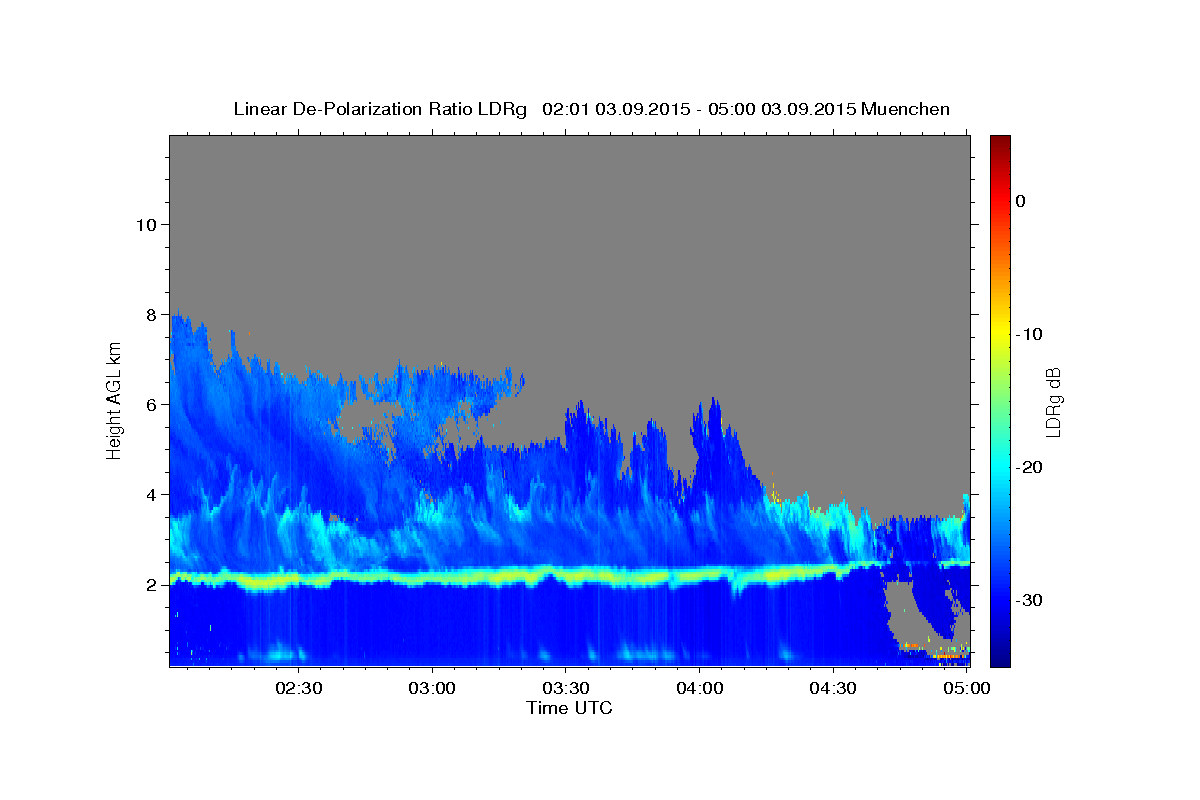This screenshot has width=1200, height=800.
Task: Click the height tick label 4
Action: pyautogui.click(x=150, y=494)
